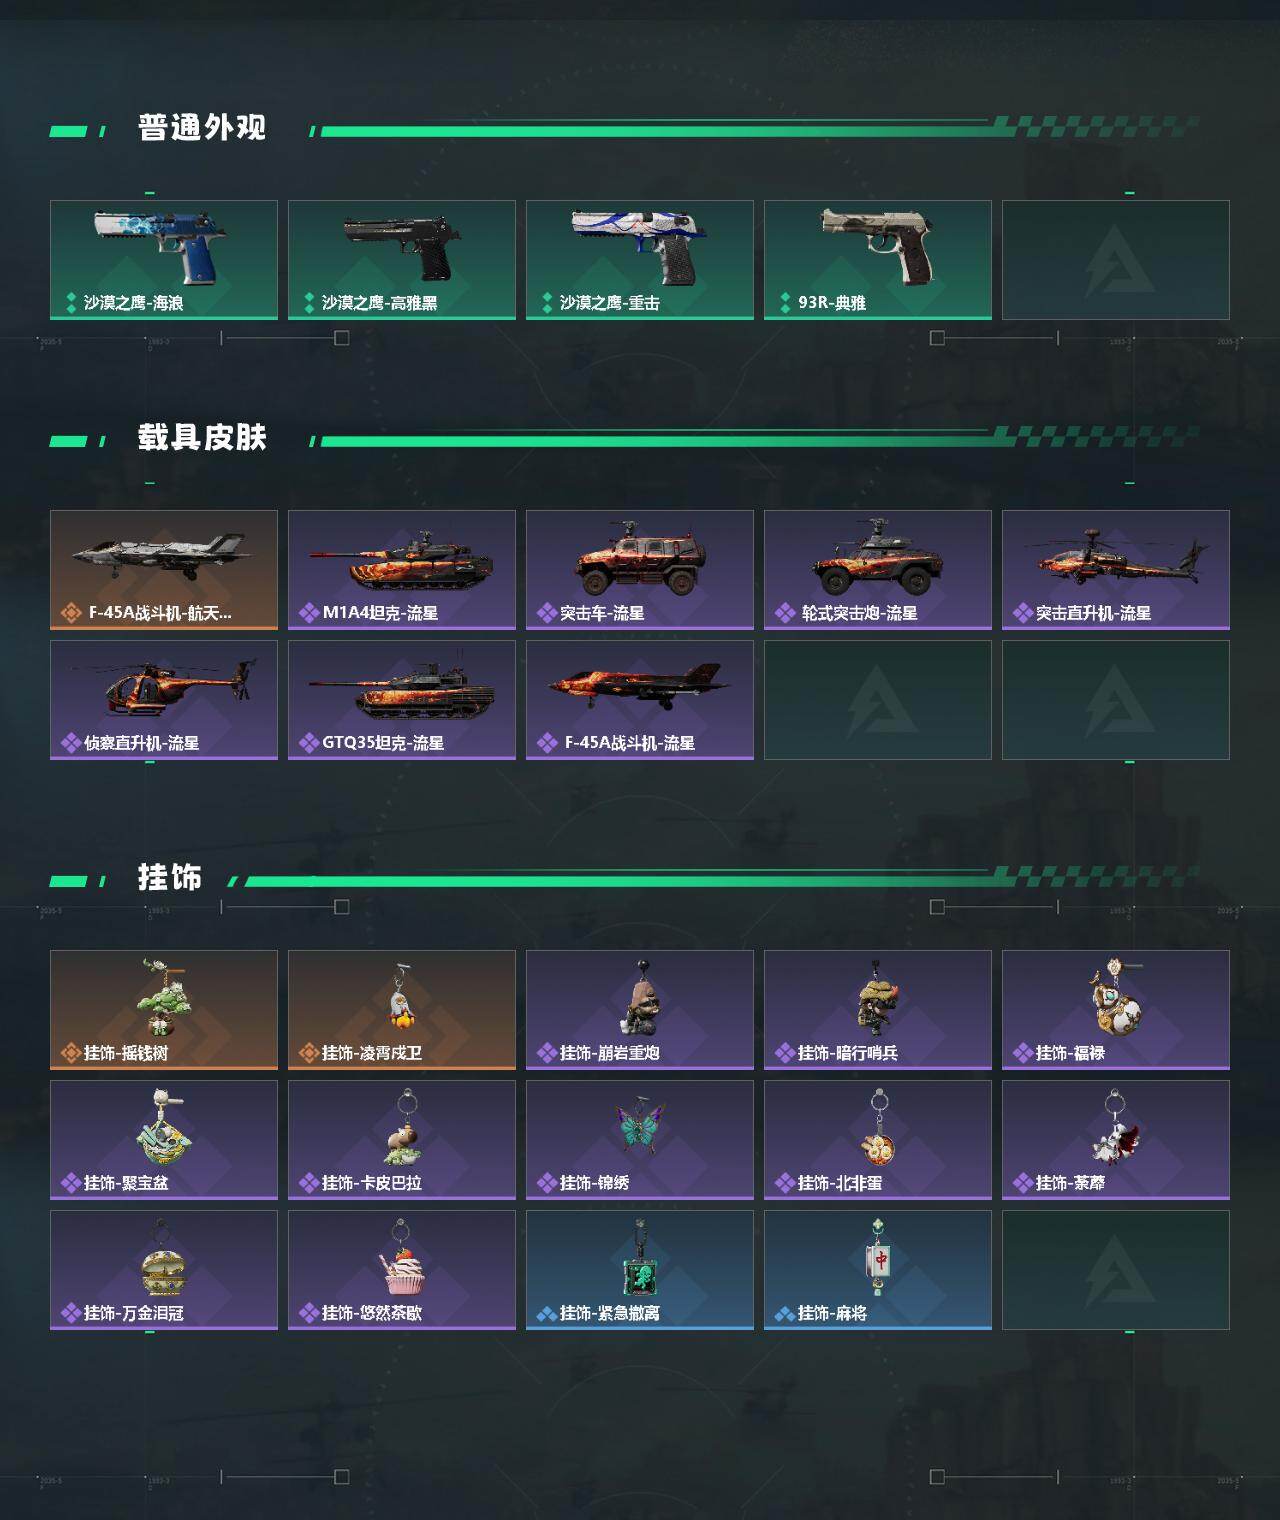Select the 沙漠之鹰-海浪 pistol skin
Image resolution: width=1280 pixels, height=1520 pixels.
point(164,260)
